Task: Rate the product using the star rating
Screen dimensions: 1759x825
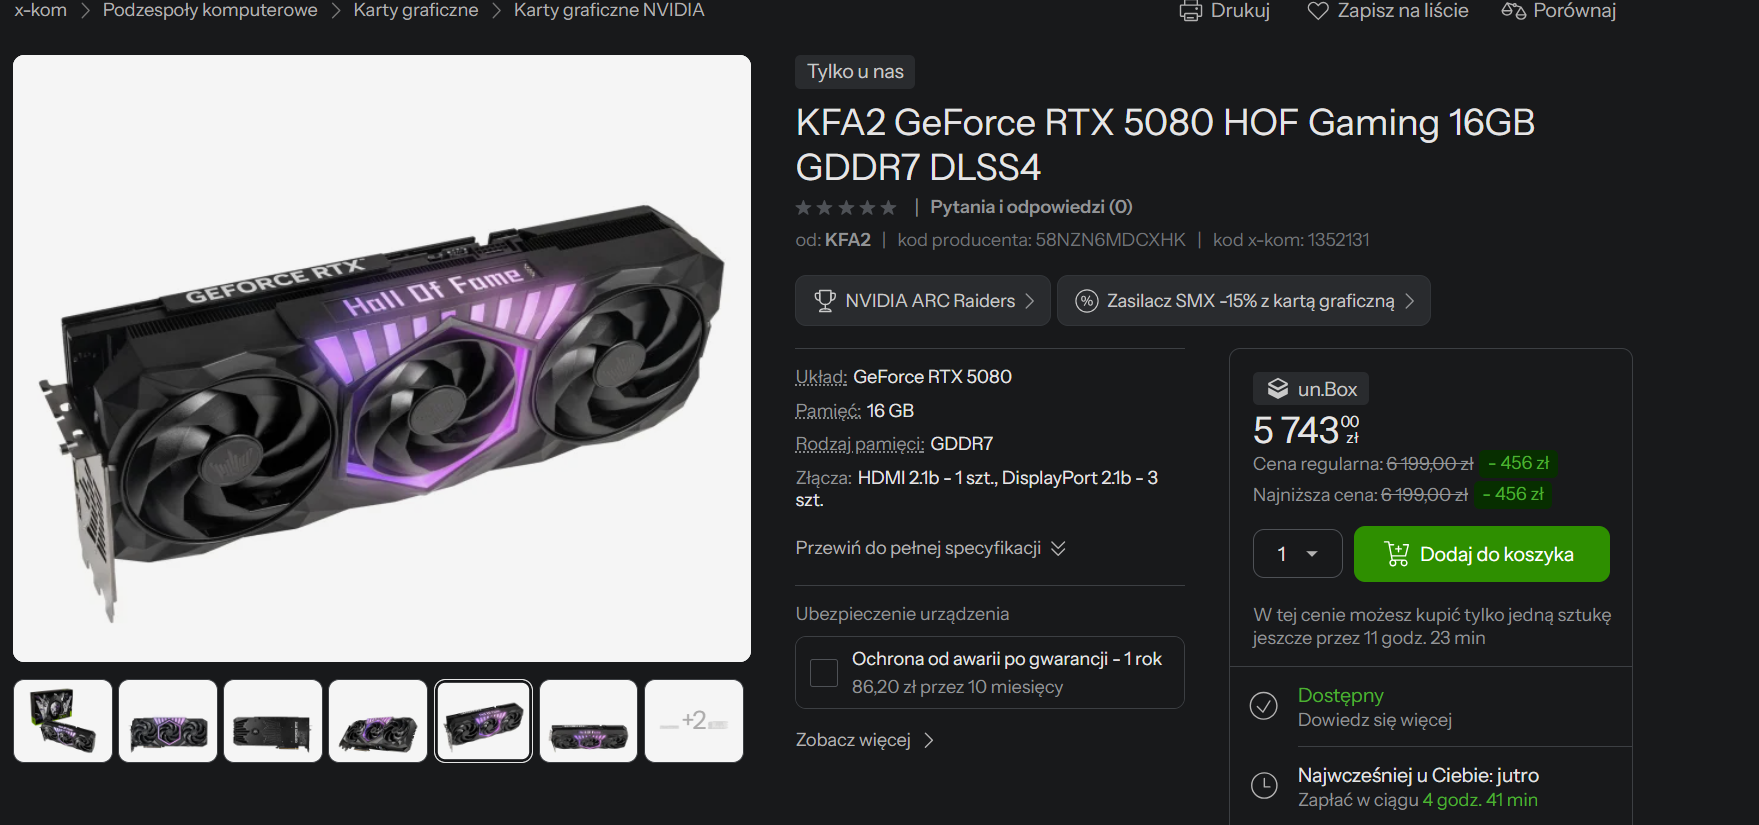Action: click(x=846, y=208)
